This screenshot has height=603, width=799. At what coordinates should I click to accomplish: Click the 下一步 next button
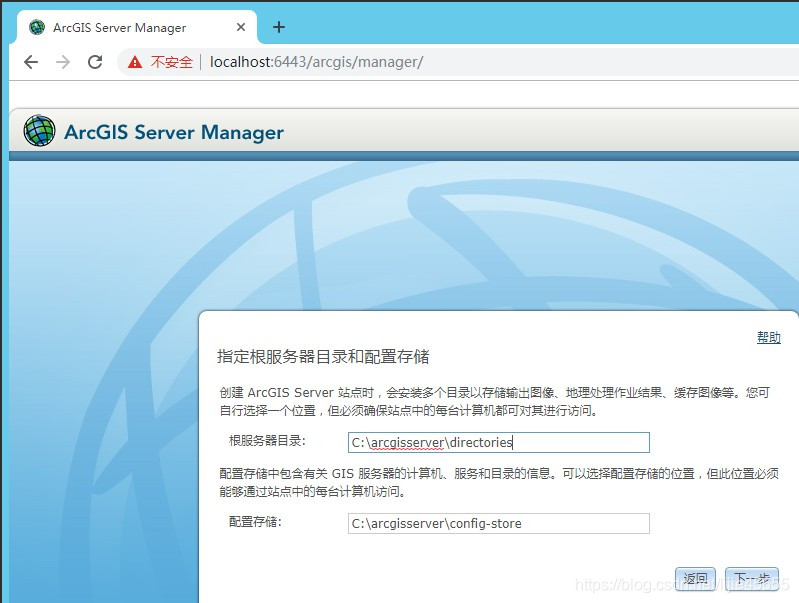point(752,580)
